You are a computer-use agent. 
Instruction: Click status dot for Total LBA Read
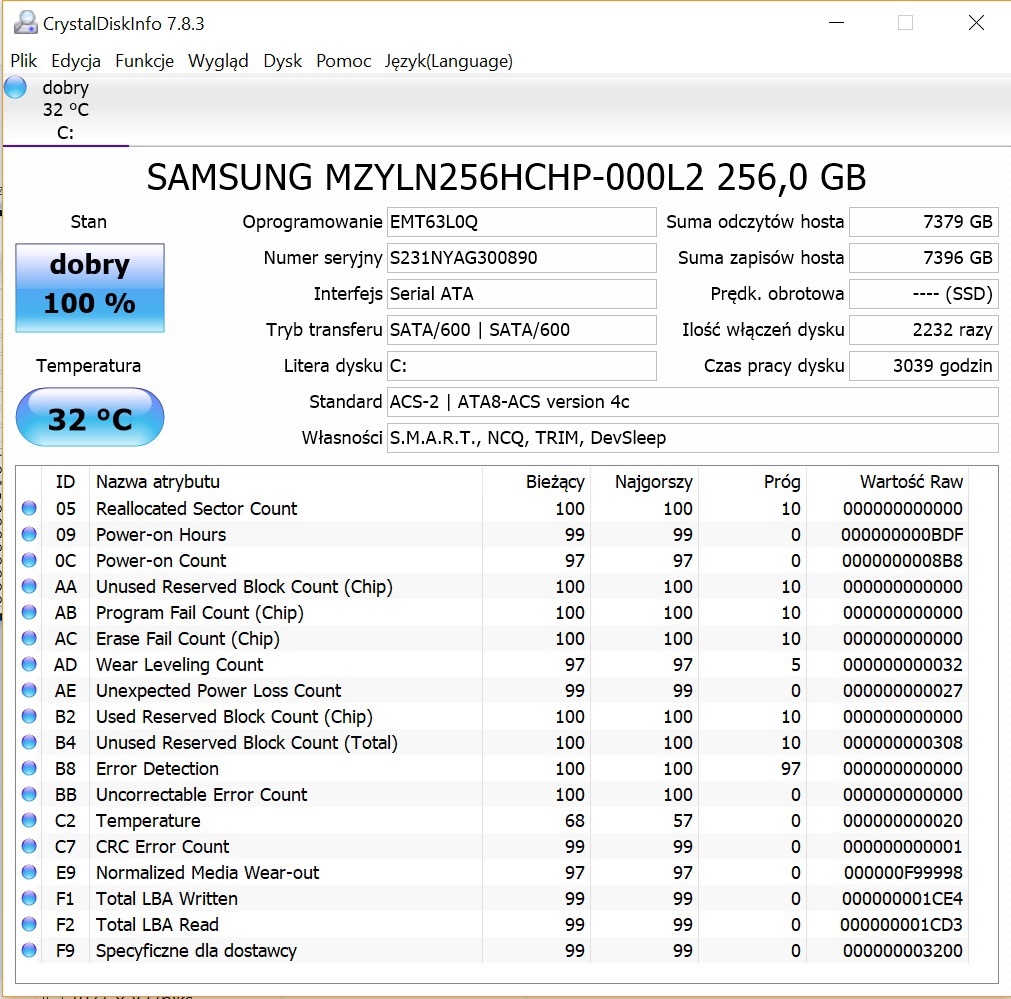click(x=29, y=924)
